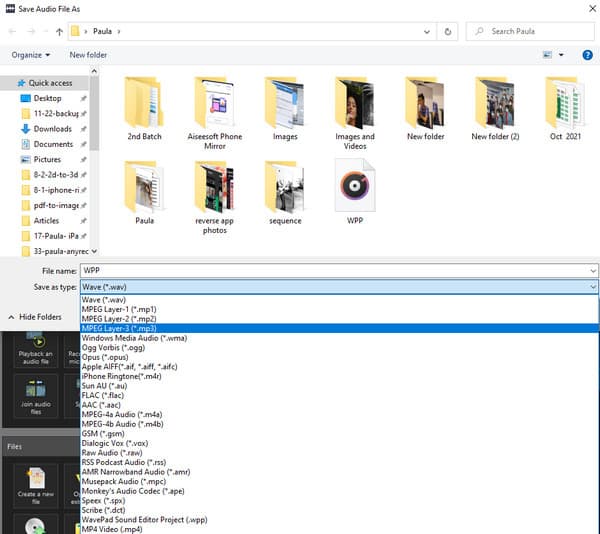Choose MPEG Layer-3 (*.mp3) format
600x534 pixels.
point(339,329)
